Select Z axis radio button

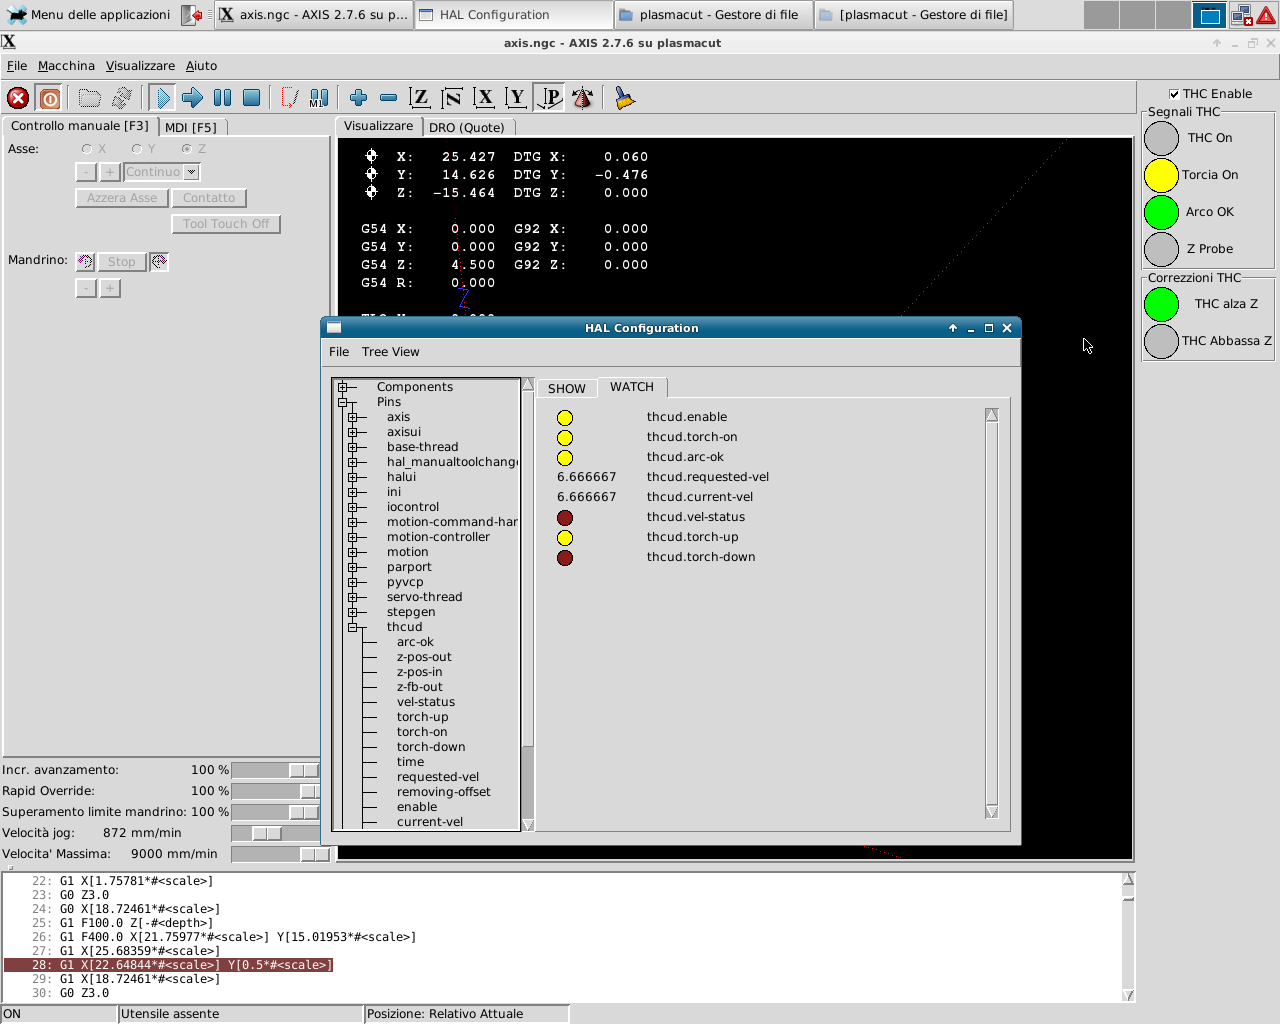click(x=187, y=149)
